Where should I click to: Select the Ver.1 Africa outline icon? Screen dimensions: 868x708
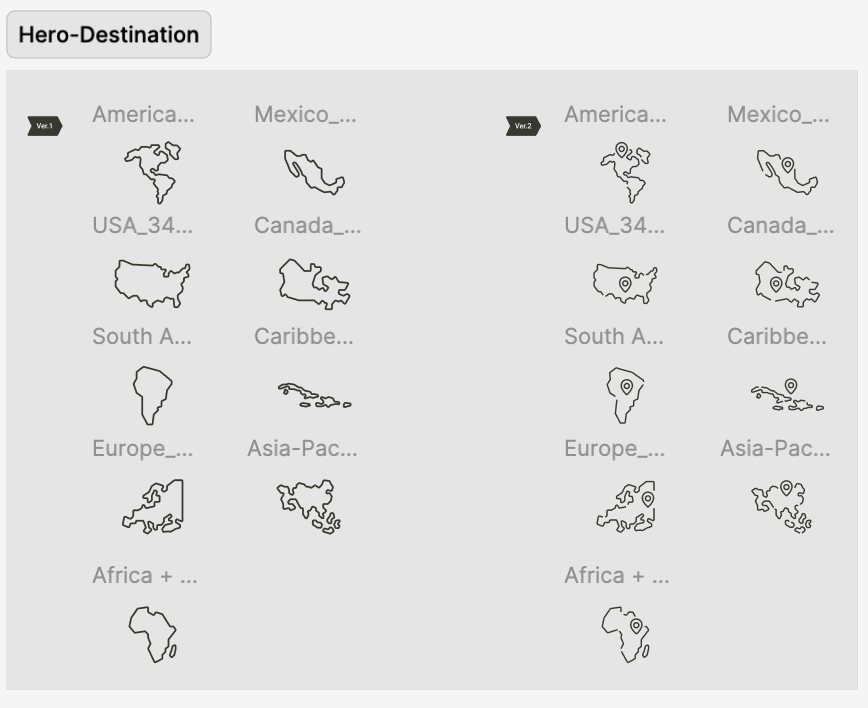[x=153, y=634]
